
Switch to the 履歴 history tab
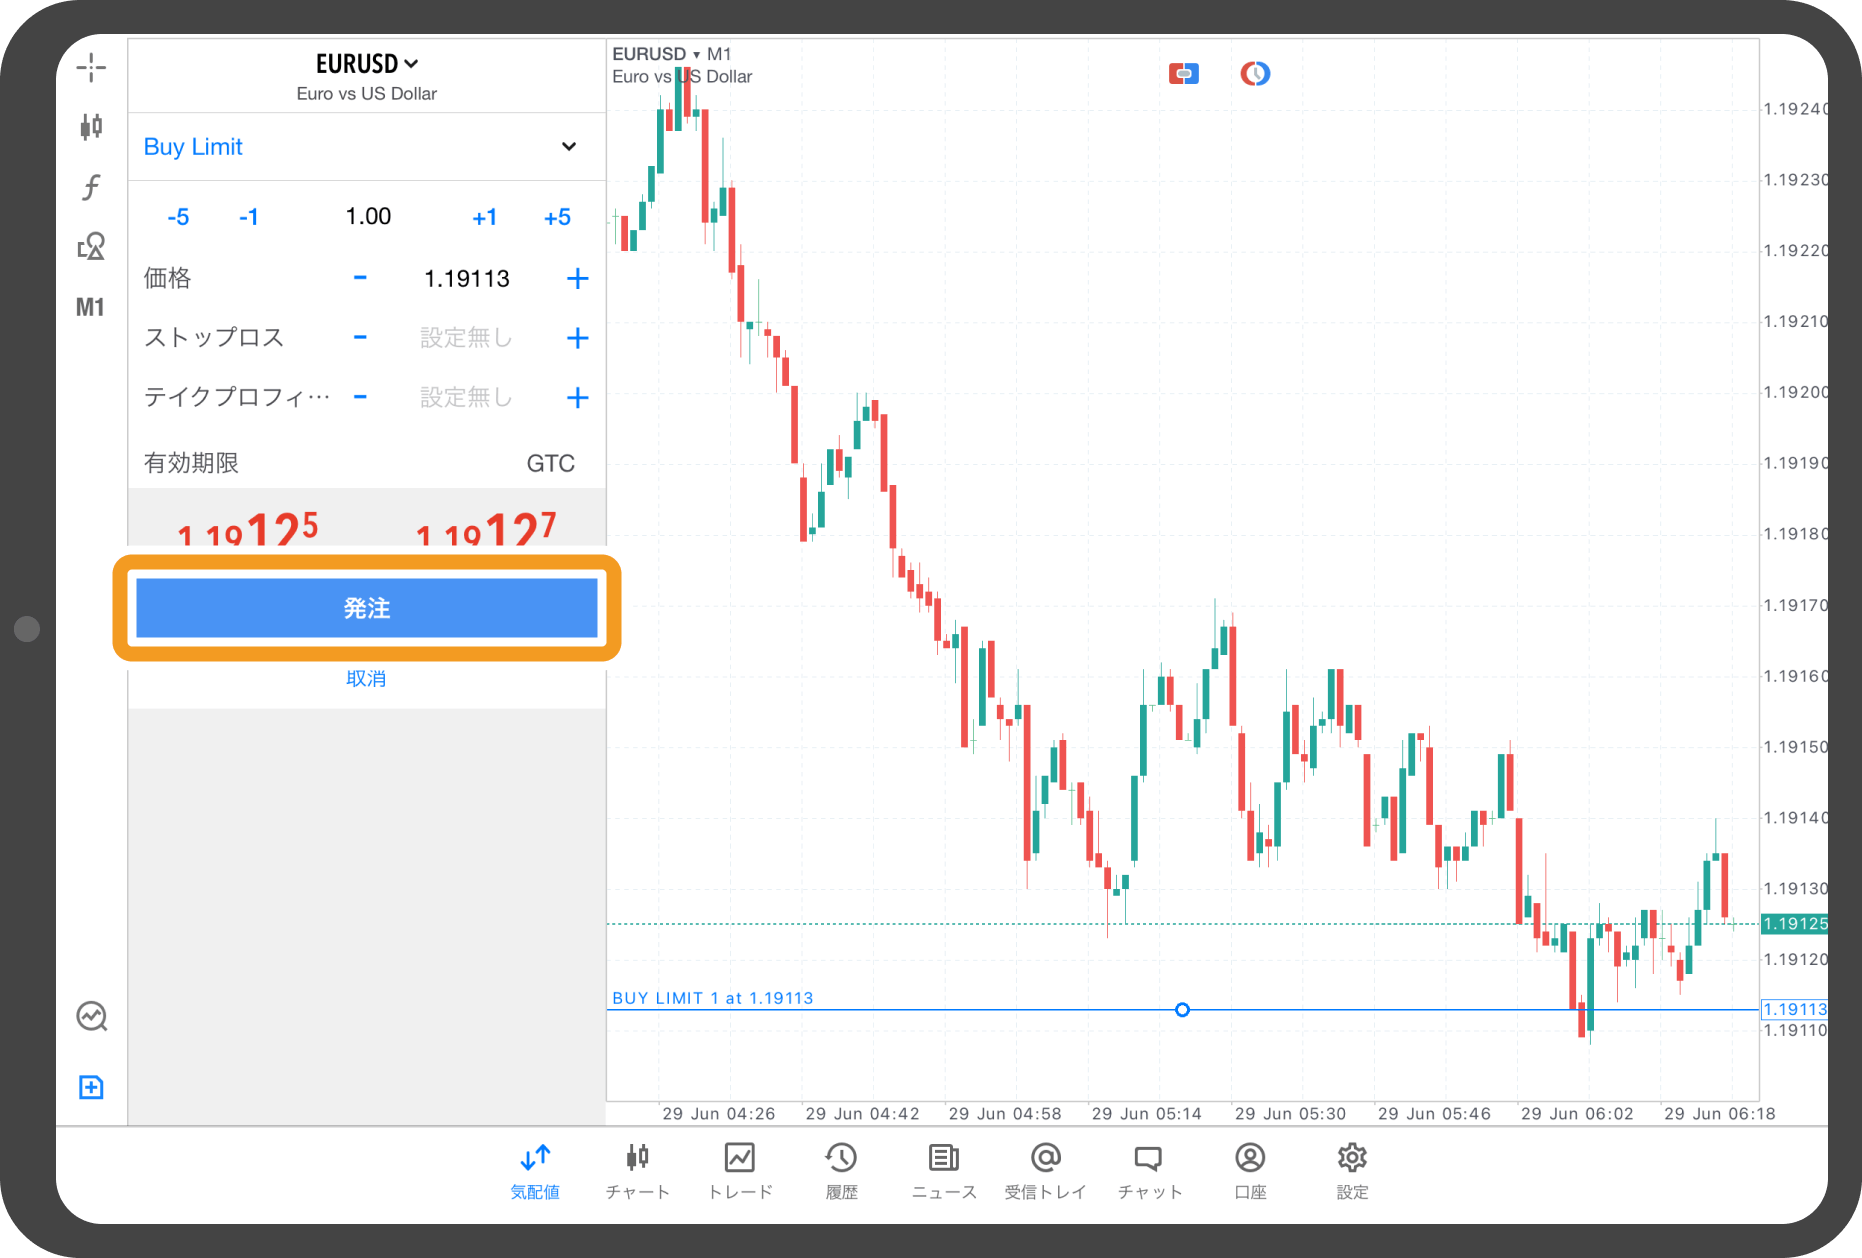click(841, 1169)
